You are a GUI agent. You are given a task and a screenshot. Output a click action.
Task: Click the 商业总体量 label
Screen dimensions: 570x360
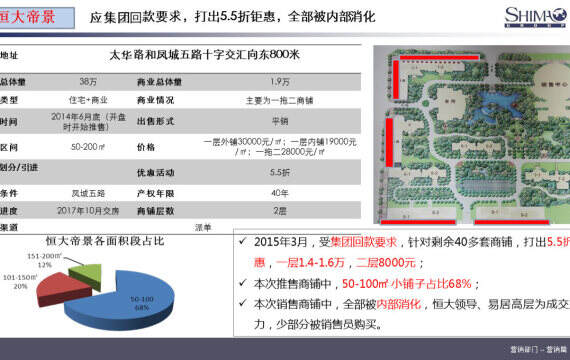coord(159,82)
